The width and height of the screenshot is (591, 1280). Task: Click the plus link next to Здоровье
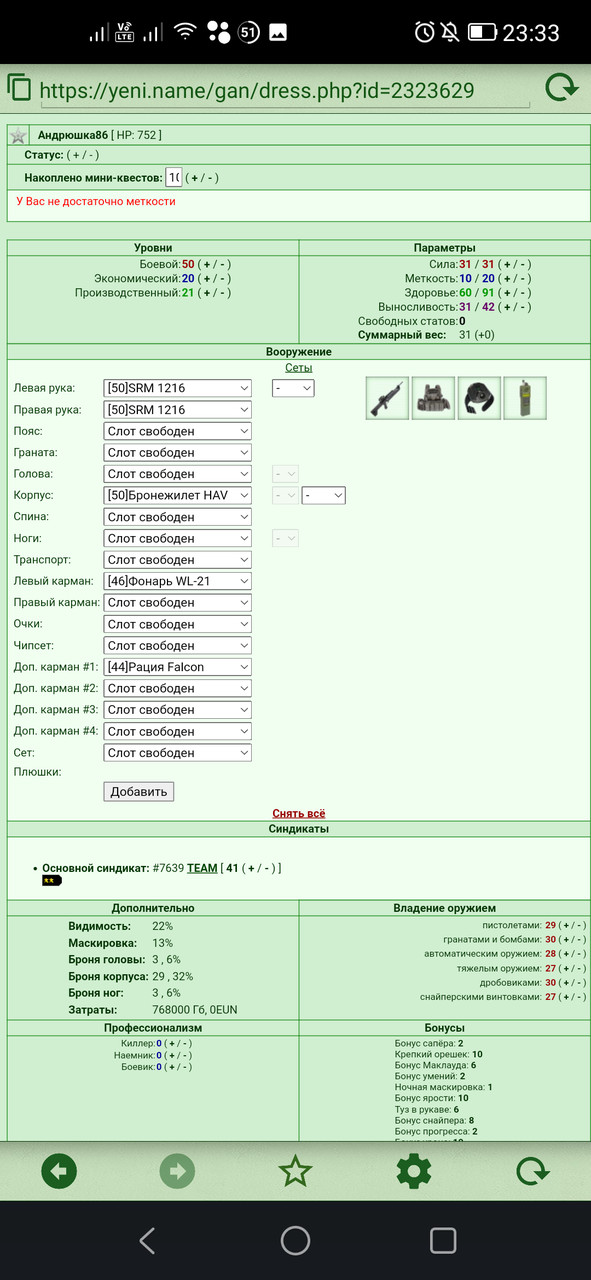click(x=506, y=293)
